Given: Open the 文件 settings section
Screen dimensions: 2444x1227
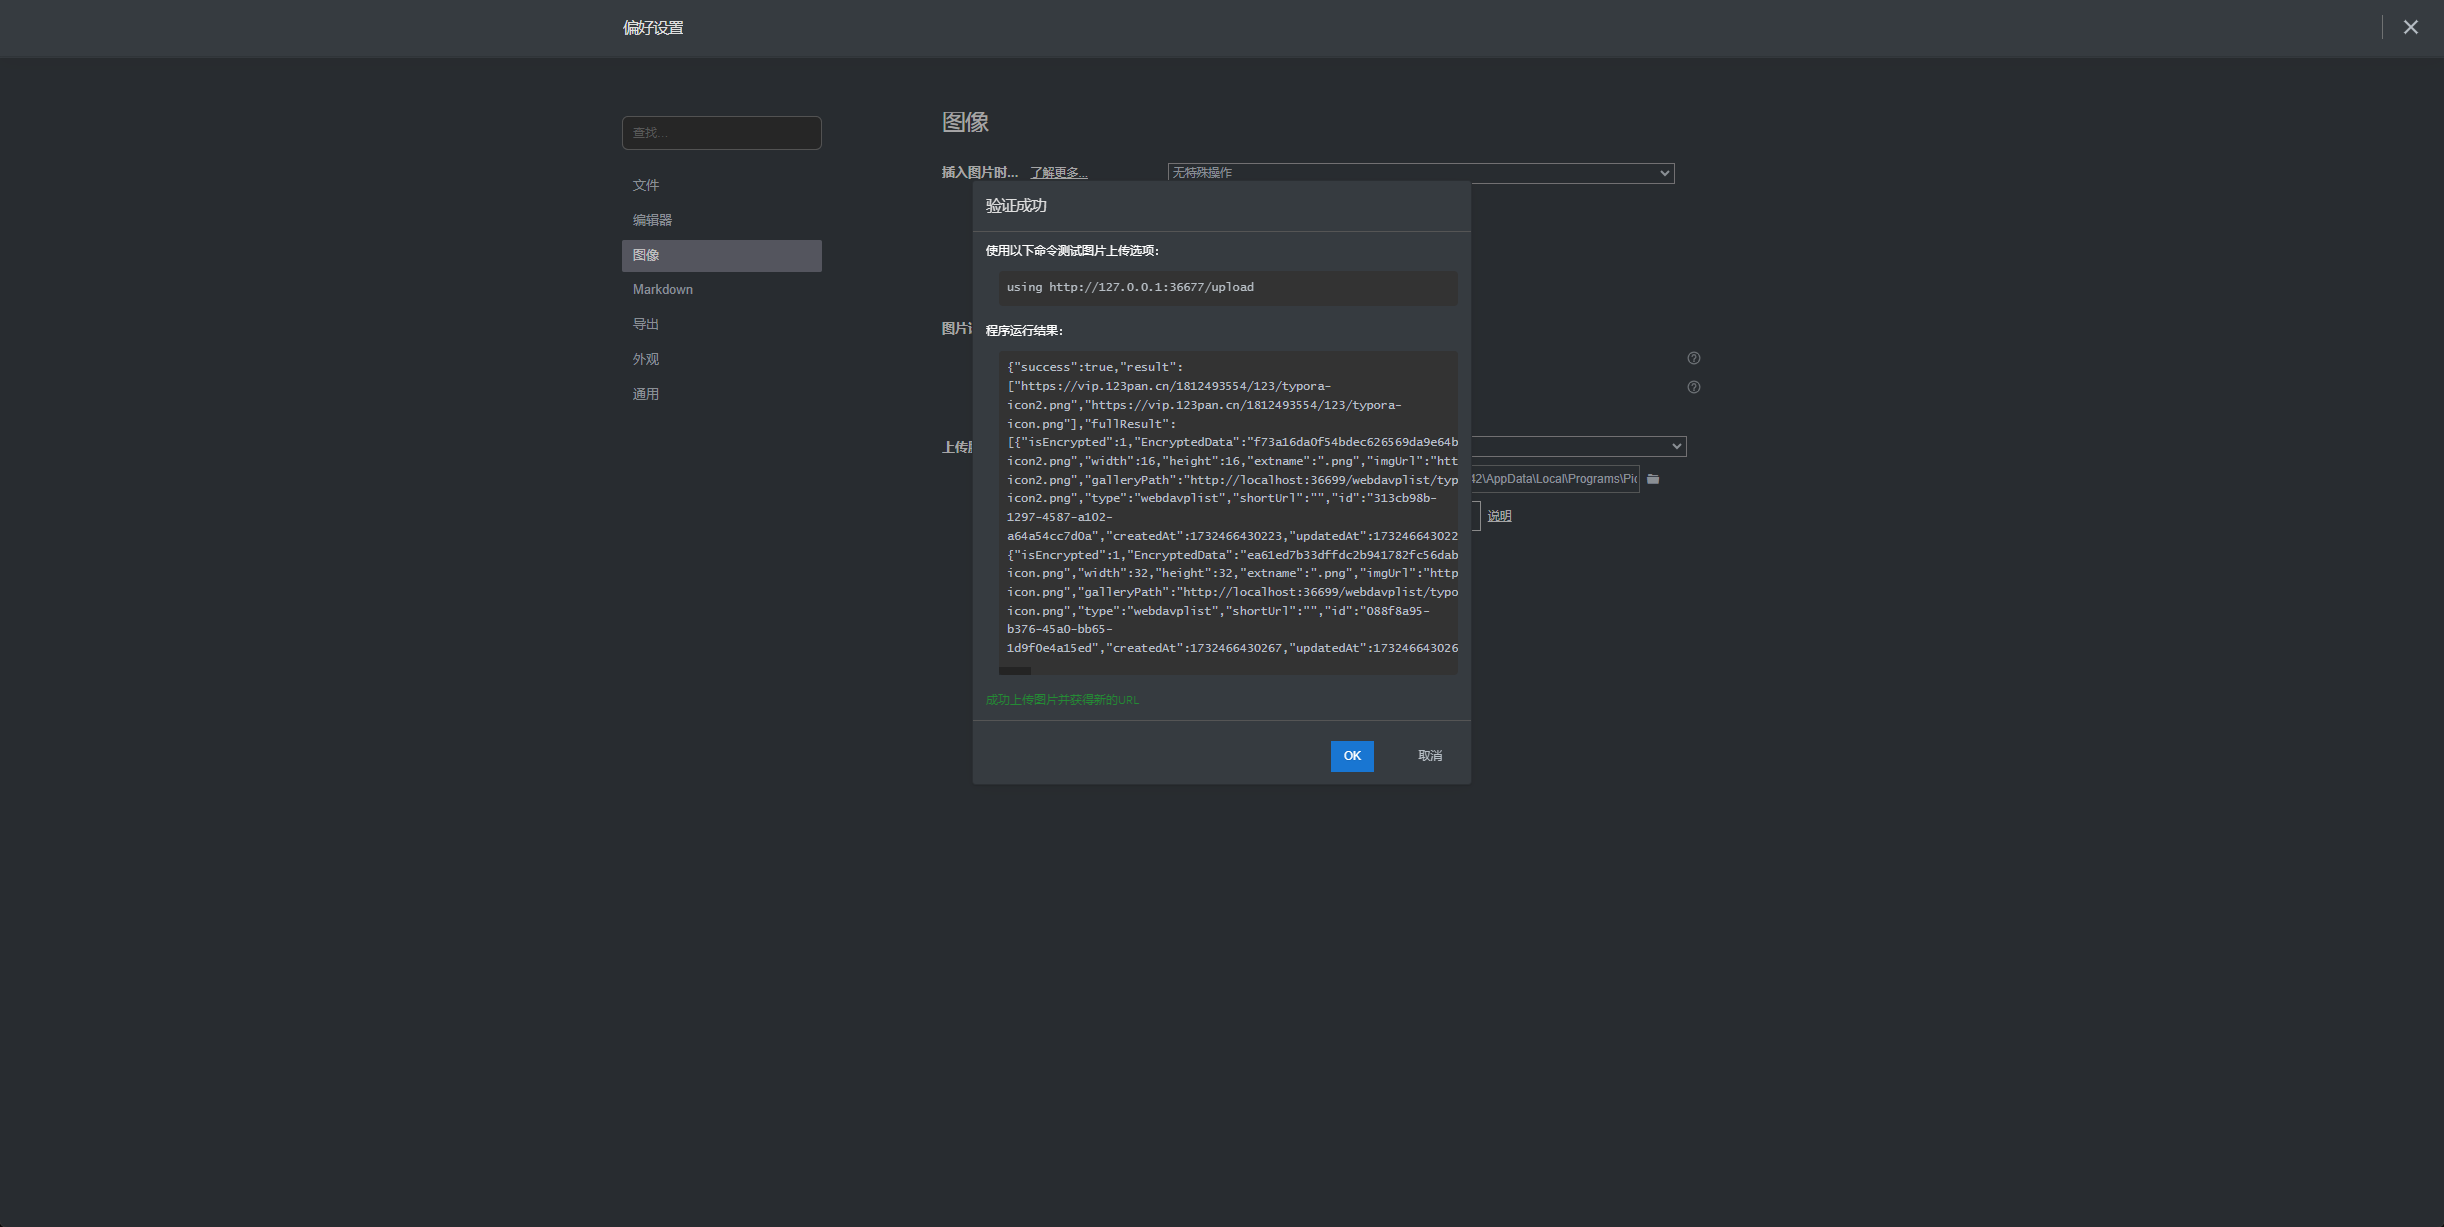Looking at the screenshot, I should coord(722,185).
